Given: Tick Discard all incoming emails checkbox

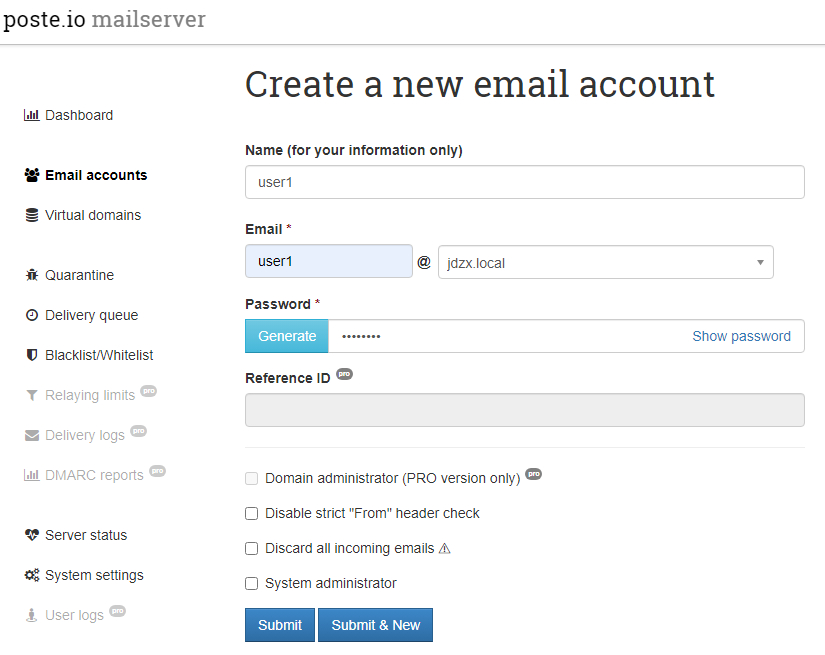Looking at the screenshot, I should [252, 548].
